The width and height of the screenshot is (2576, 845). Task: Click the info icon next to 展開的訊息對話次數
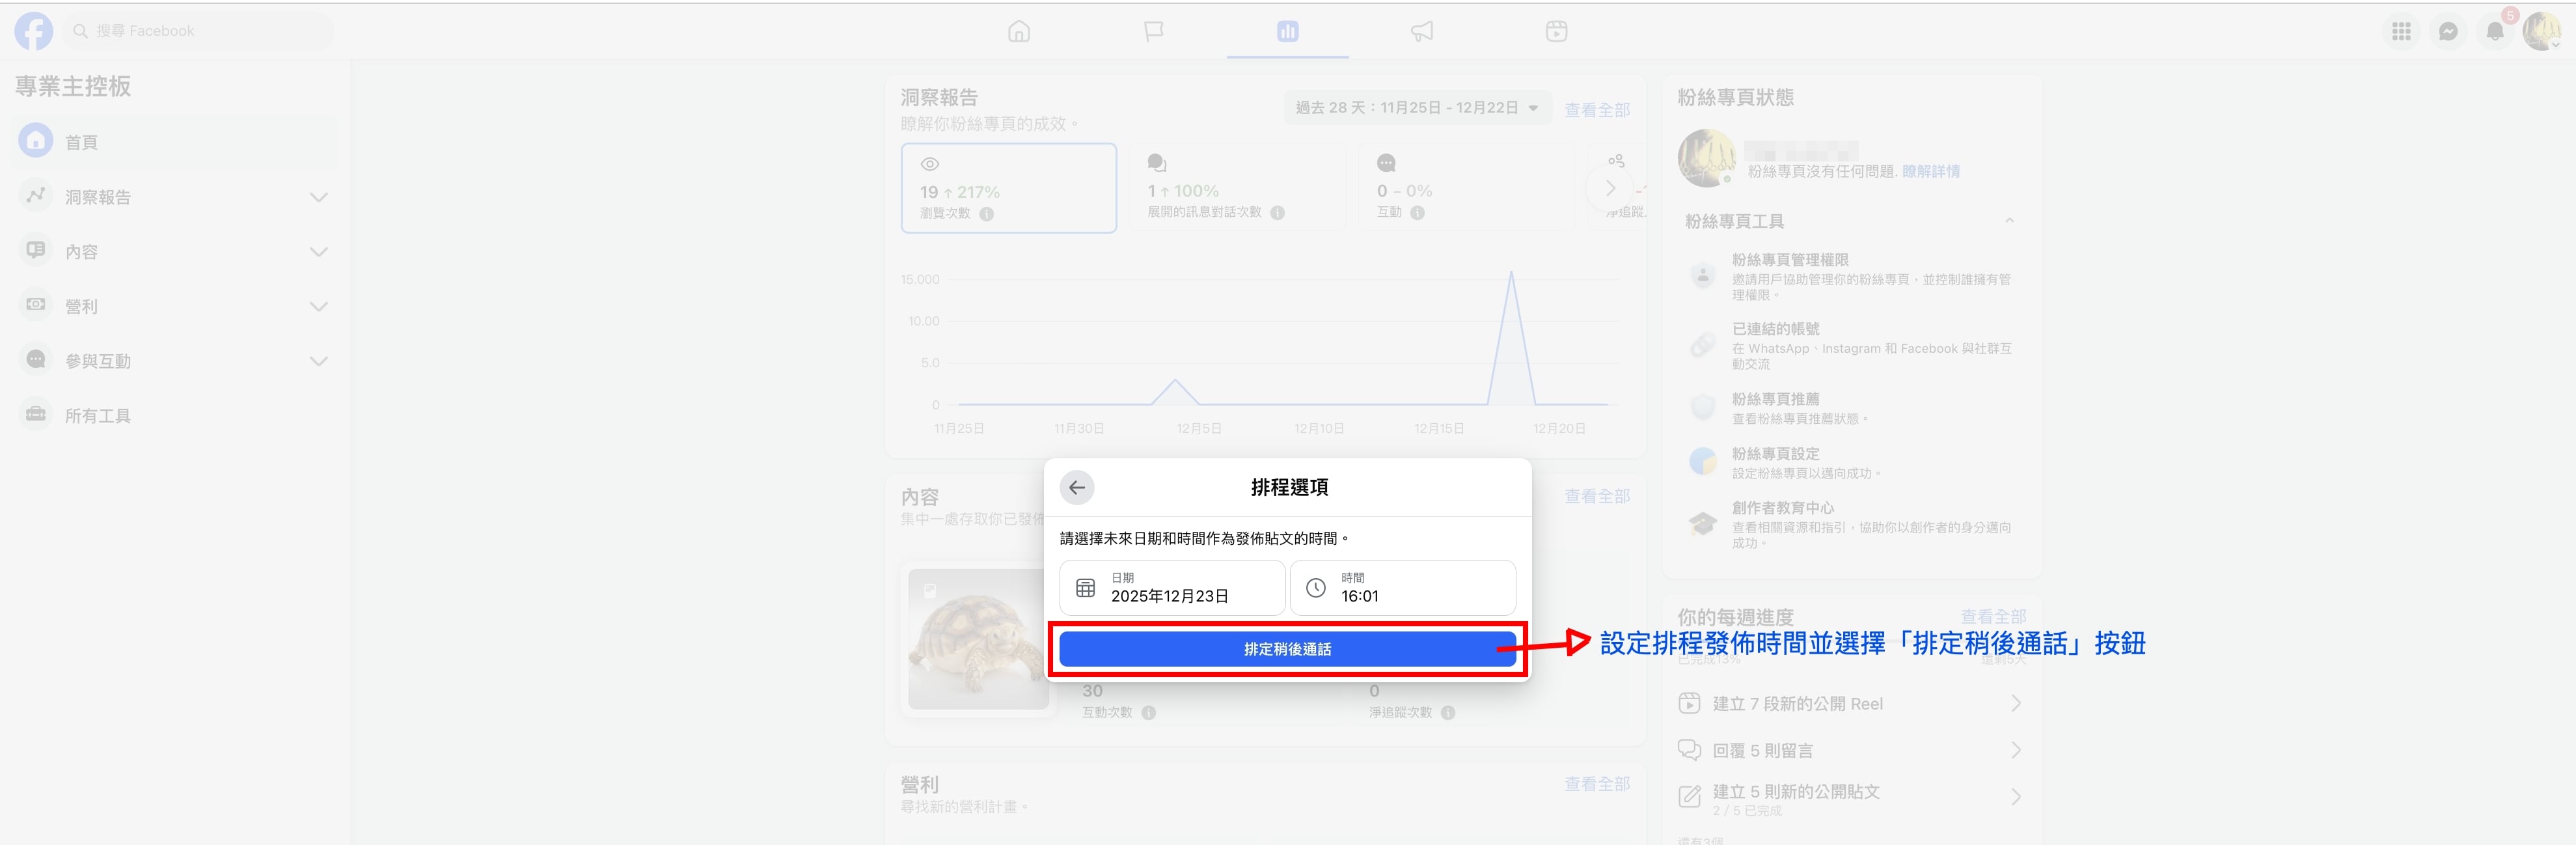tap(1277, 213)
